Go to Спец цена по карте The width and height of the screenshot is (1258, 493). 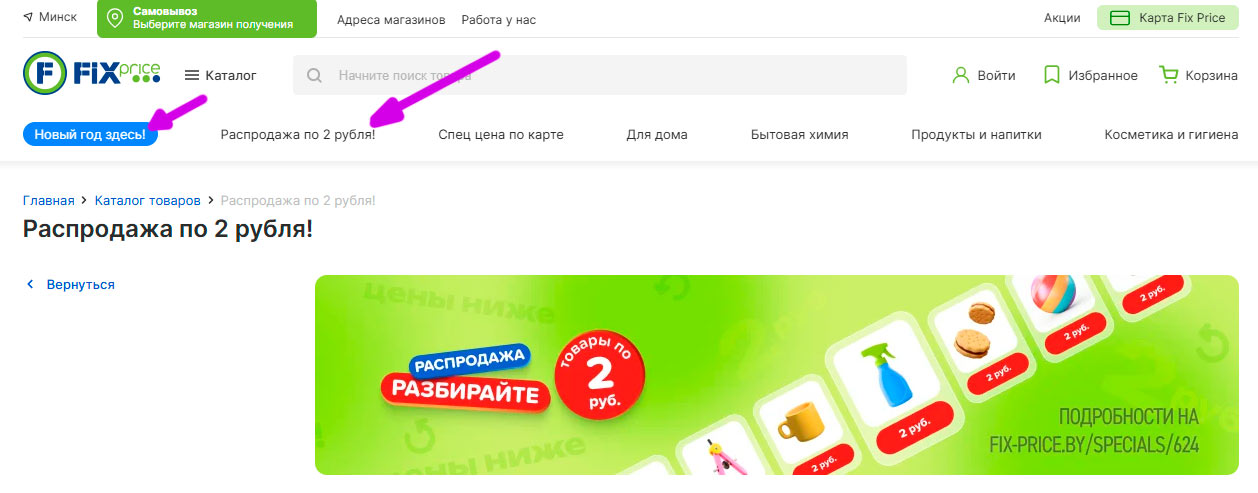tap(501, 134)
